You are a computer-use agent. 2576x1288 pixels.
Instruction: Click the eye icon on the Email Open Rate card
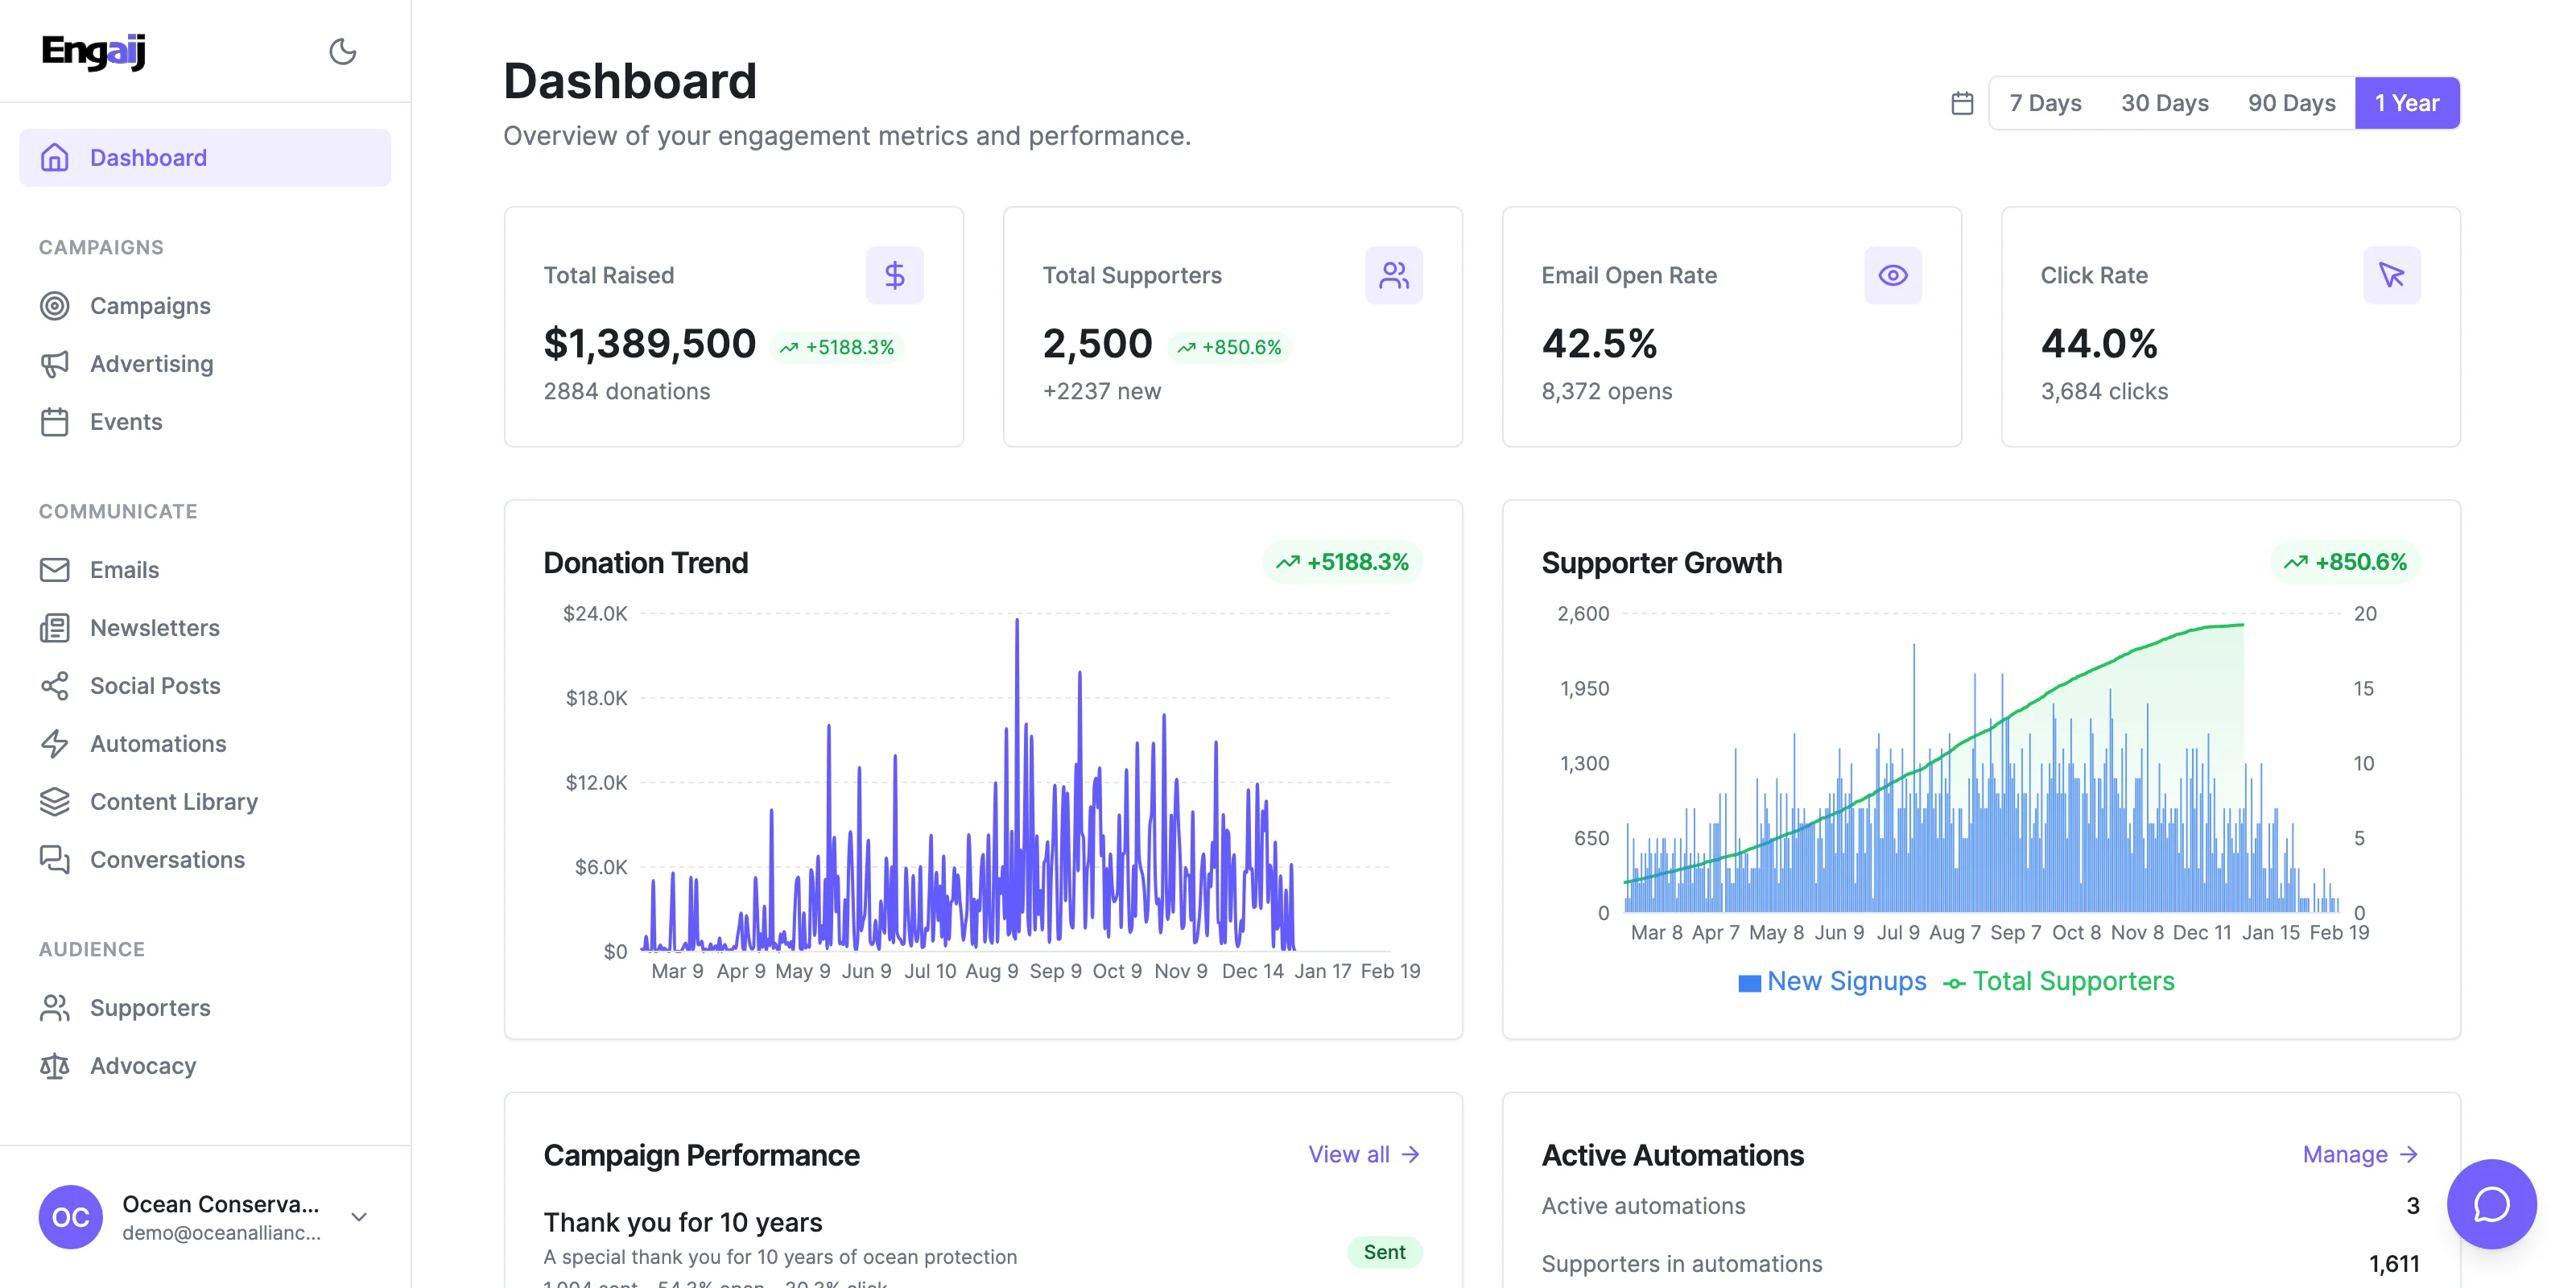click(1892, 275)
